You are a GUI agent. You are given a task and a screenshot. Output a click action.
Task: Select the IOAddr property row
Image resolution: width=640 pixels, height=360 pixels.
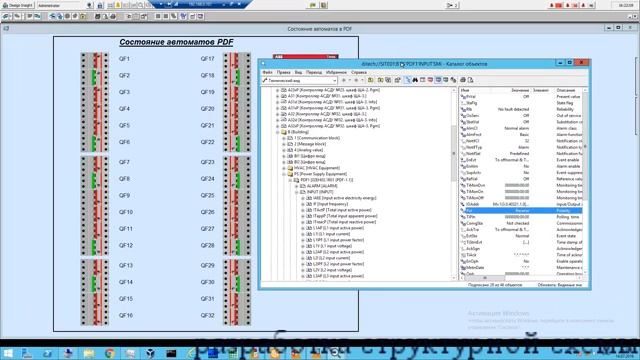pos(521,204)
